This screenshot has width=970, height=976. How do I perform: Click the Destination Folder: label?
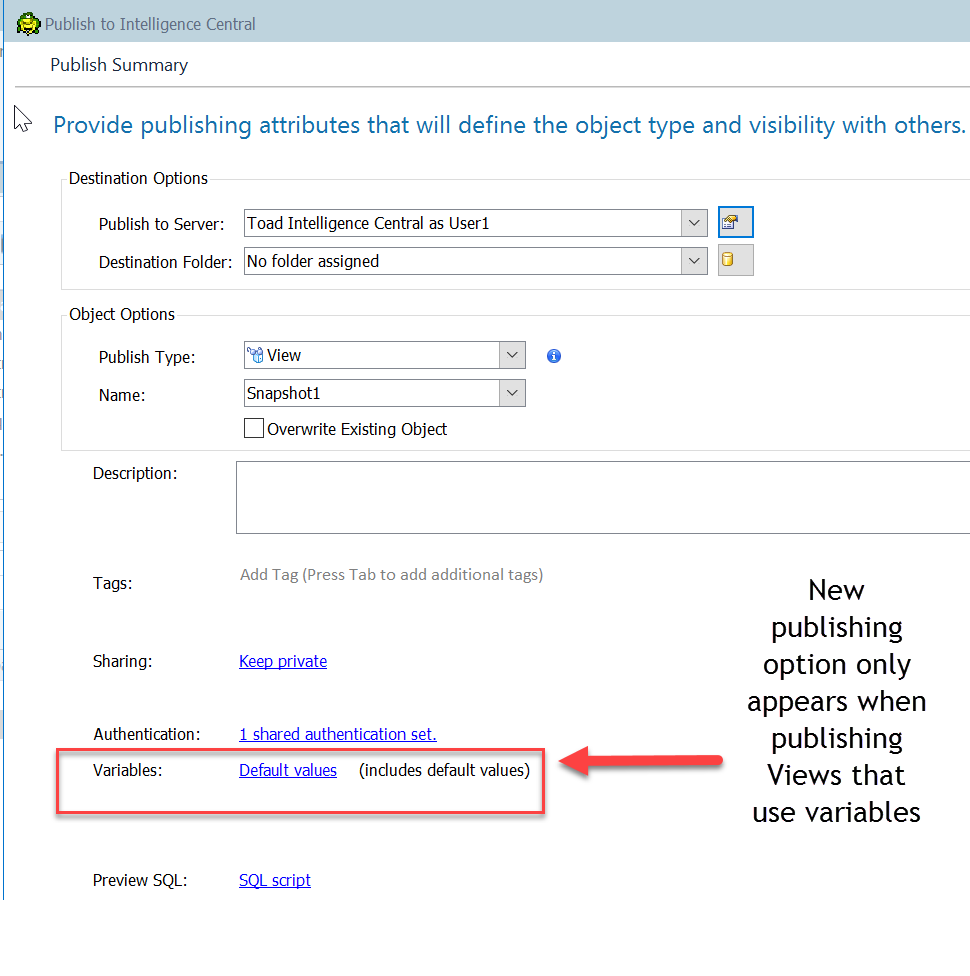pyautogui.click(x=165, y=262)
